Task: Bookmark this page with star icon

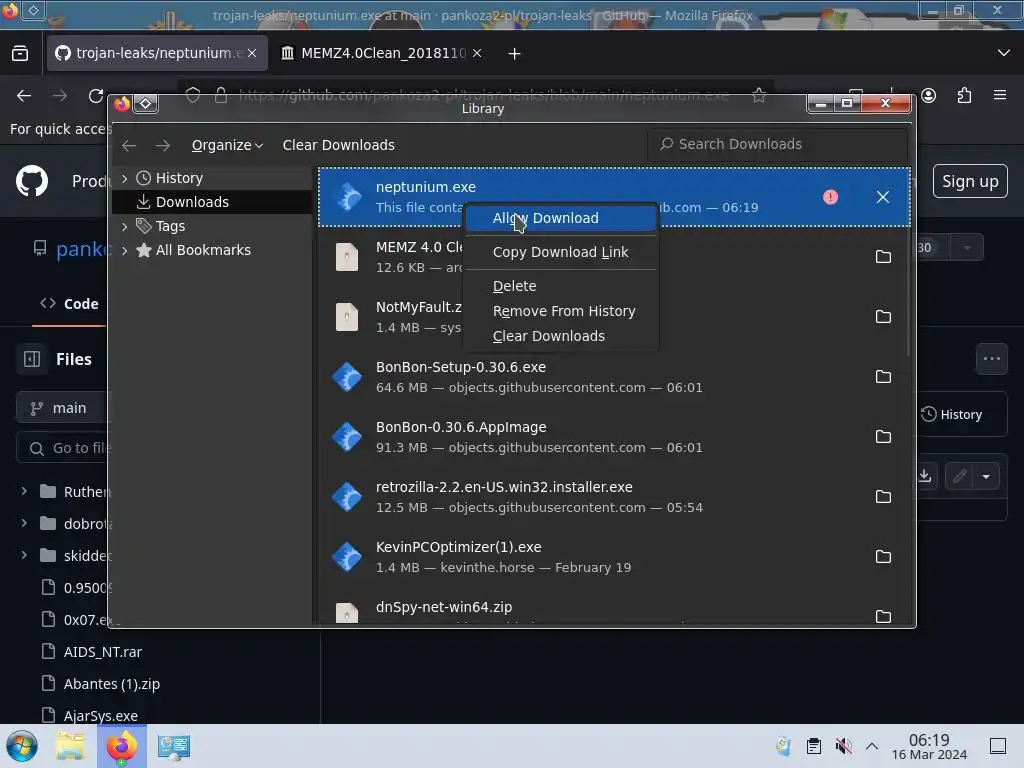Action: click(x=758, y=95)
